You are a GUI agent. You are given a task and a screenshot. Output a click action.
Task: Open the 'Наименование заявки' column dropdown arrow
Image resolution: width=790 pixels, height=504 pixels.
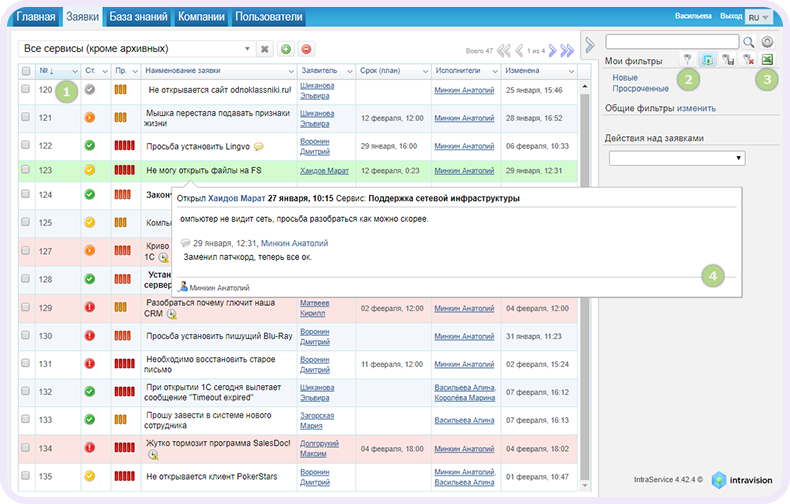coord(291,72)
